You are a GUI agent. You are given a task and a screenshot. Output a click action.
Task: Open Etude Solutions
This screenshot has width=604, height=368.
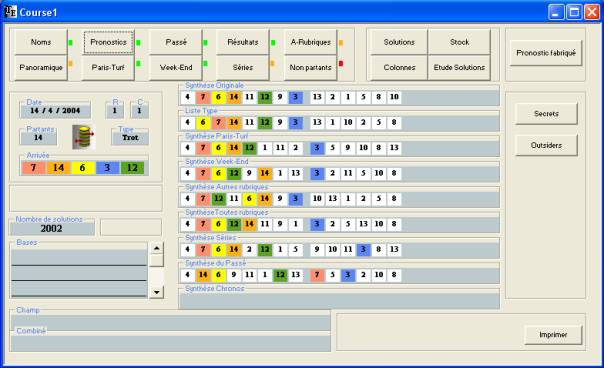pyautogui.click(x=459, y=67)
